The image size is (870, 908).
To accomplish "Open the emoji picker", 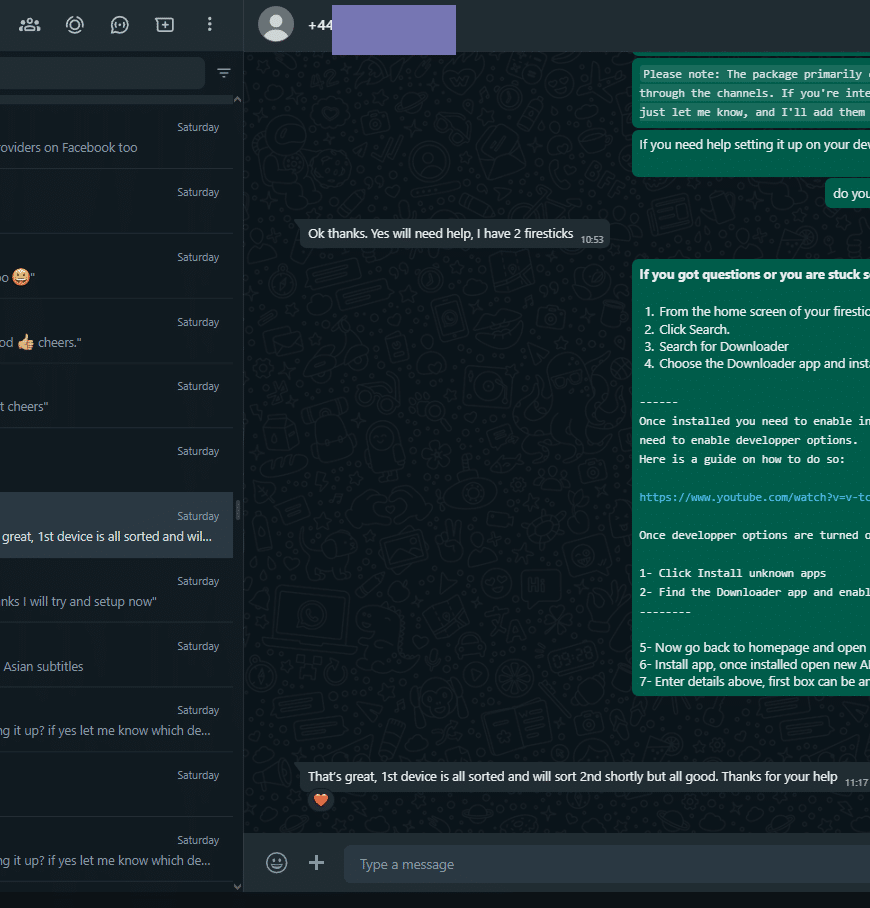I will [x=277, y=863].
